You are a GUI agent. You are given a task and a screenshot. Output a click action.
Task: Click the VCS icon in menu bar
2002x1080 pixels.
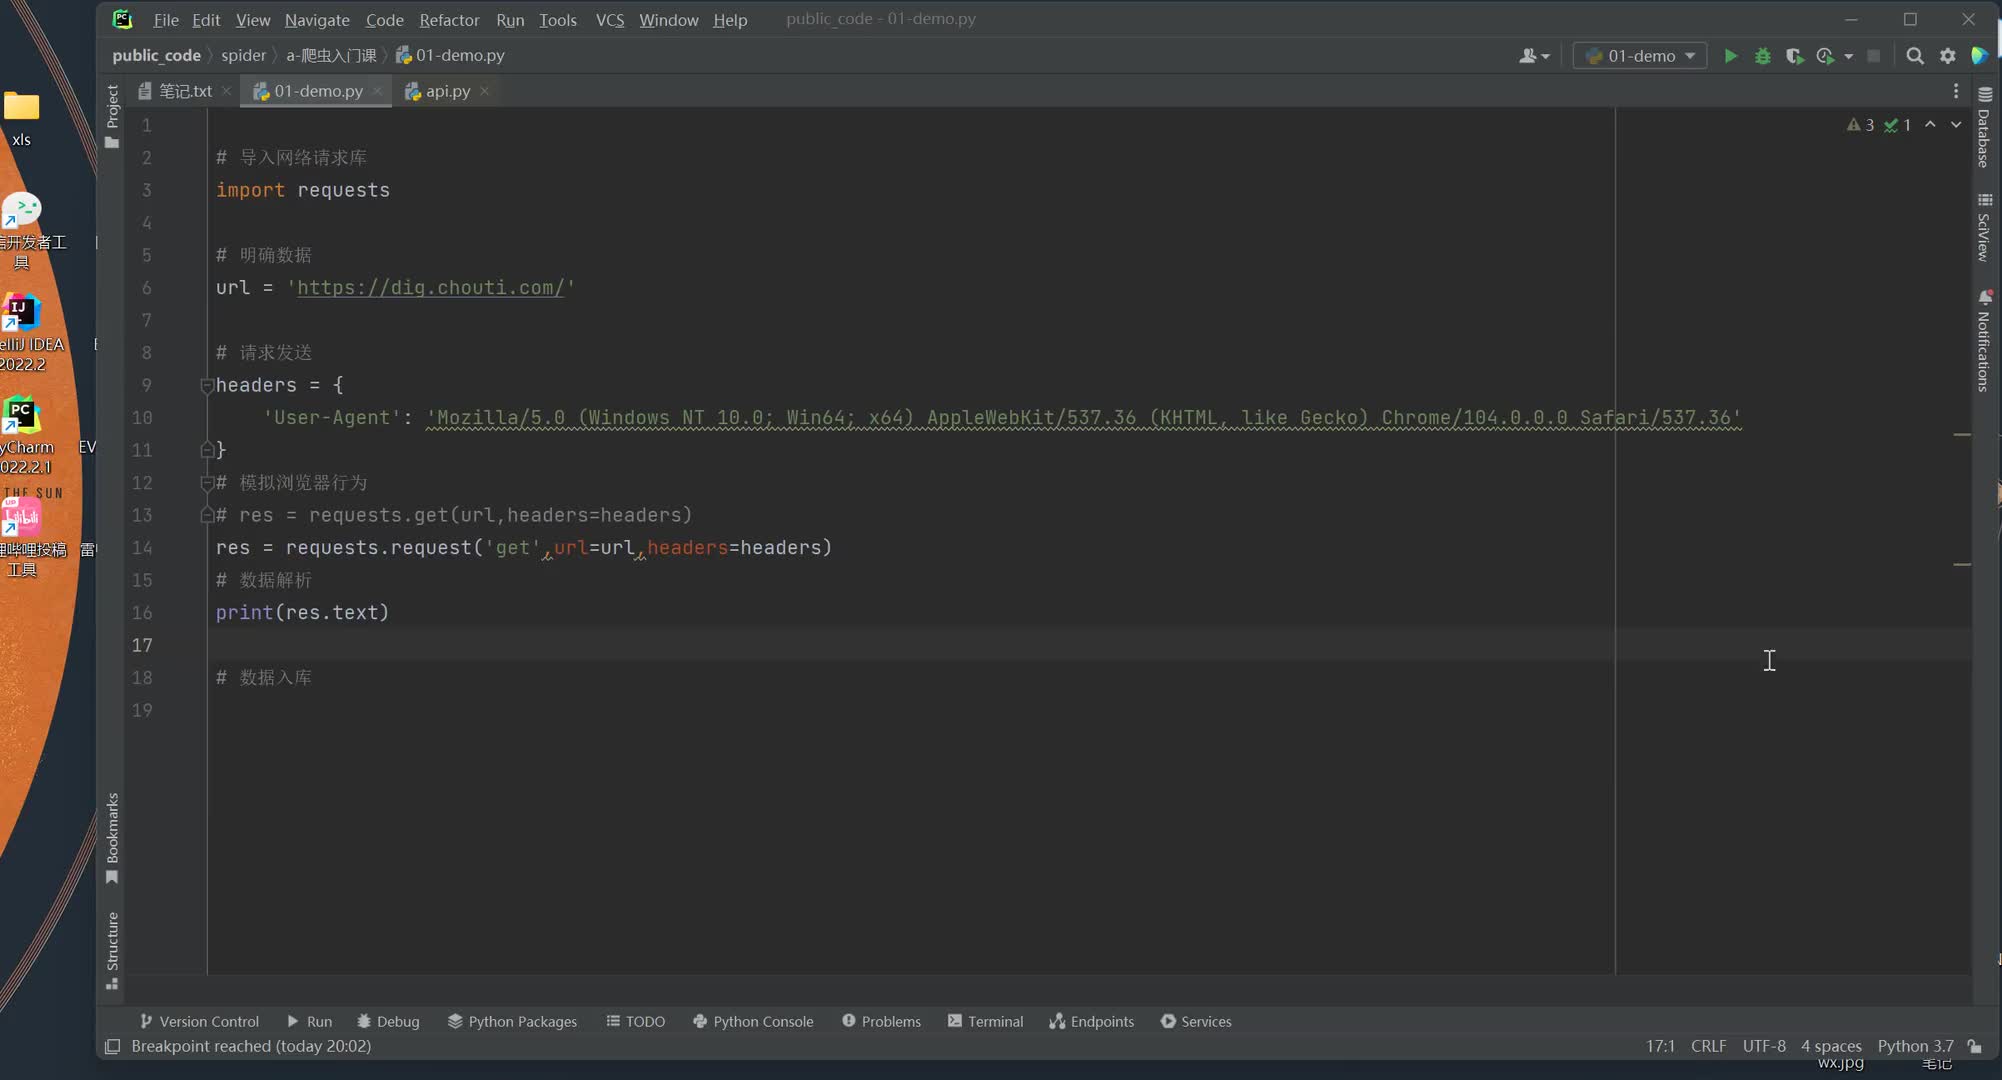609,19
